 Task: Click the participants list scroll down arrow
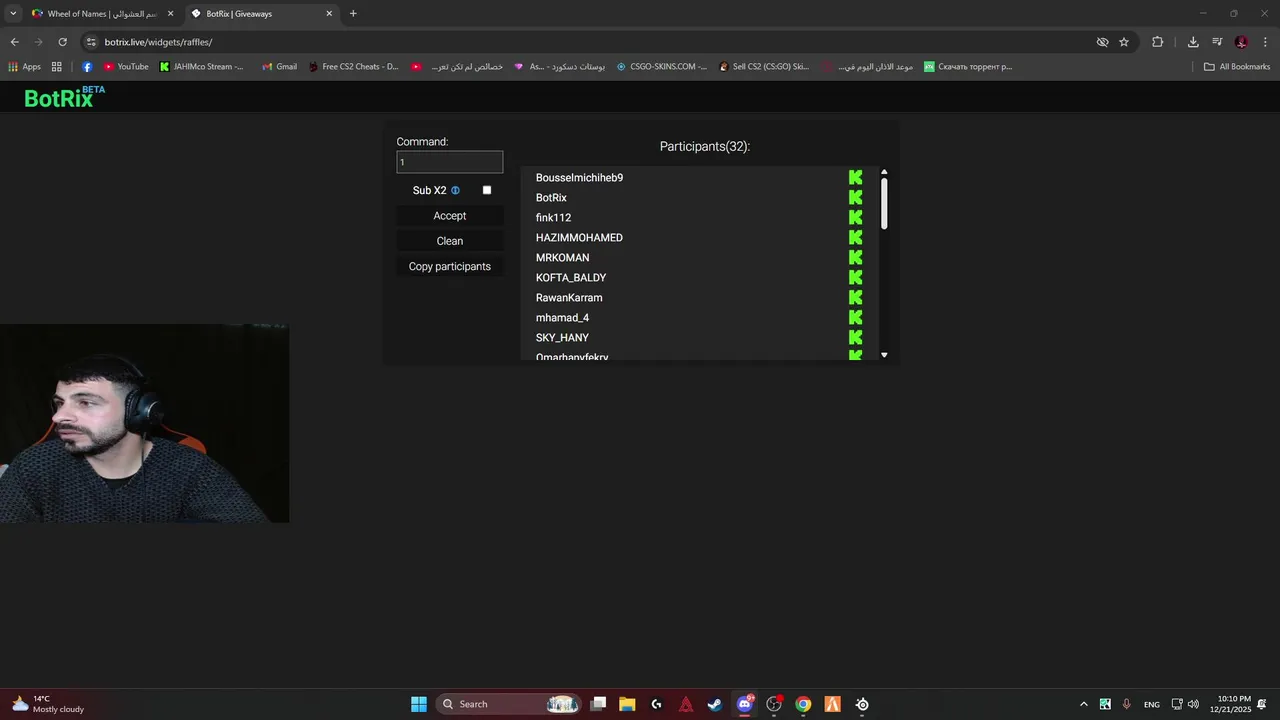[884, 355]
